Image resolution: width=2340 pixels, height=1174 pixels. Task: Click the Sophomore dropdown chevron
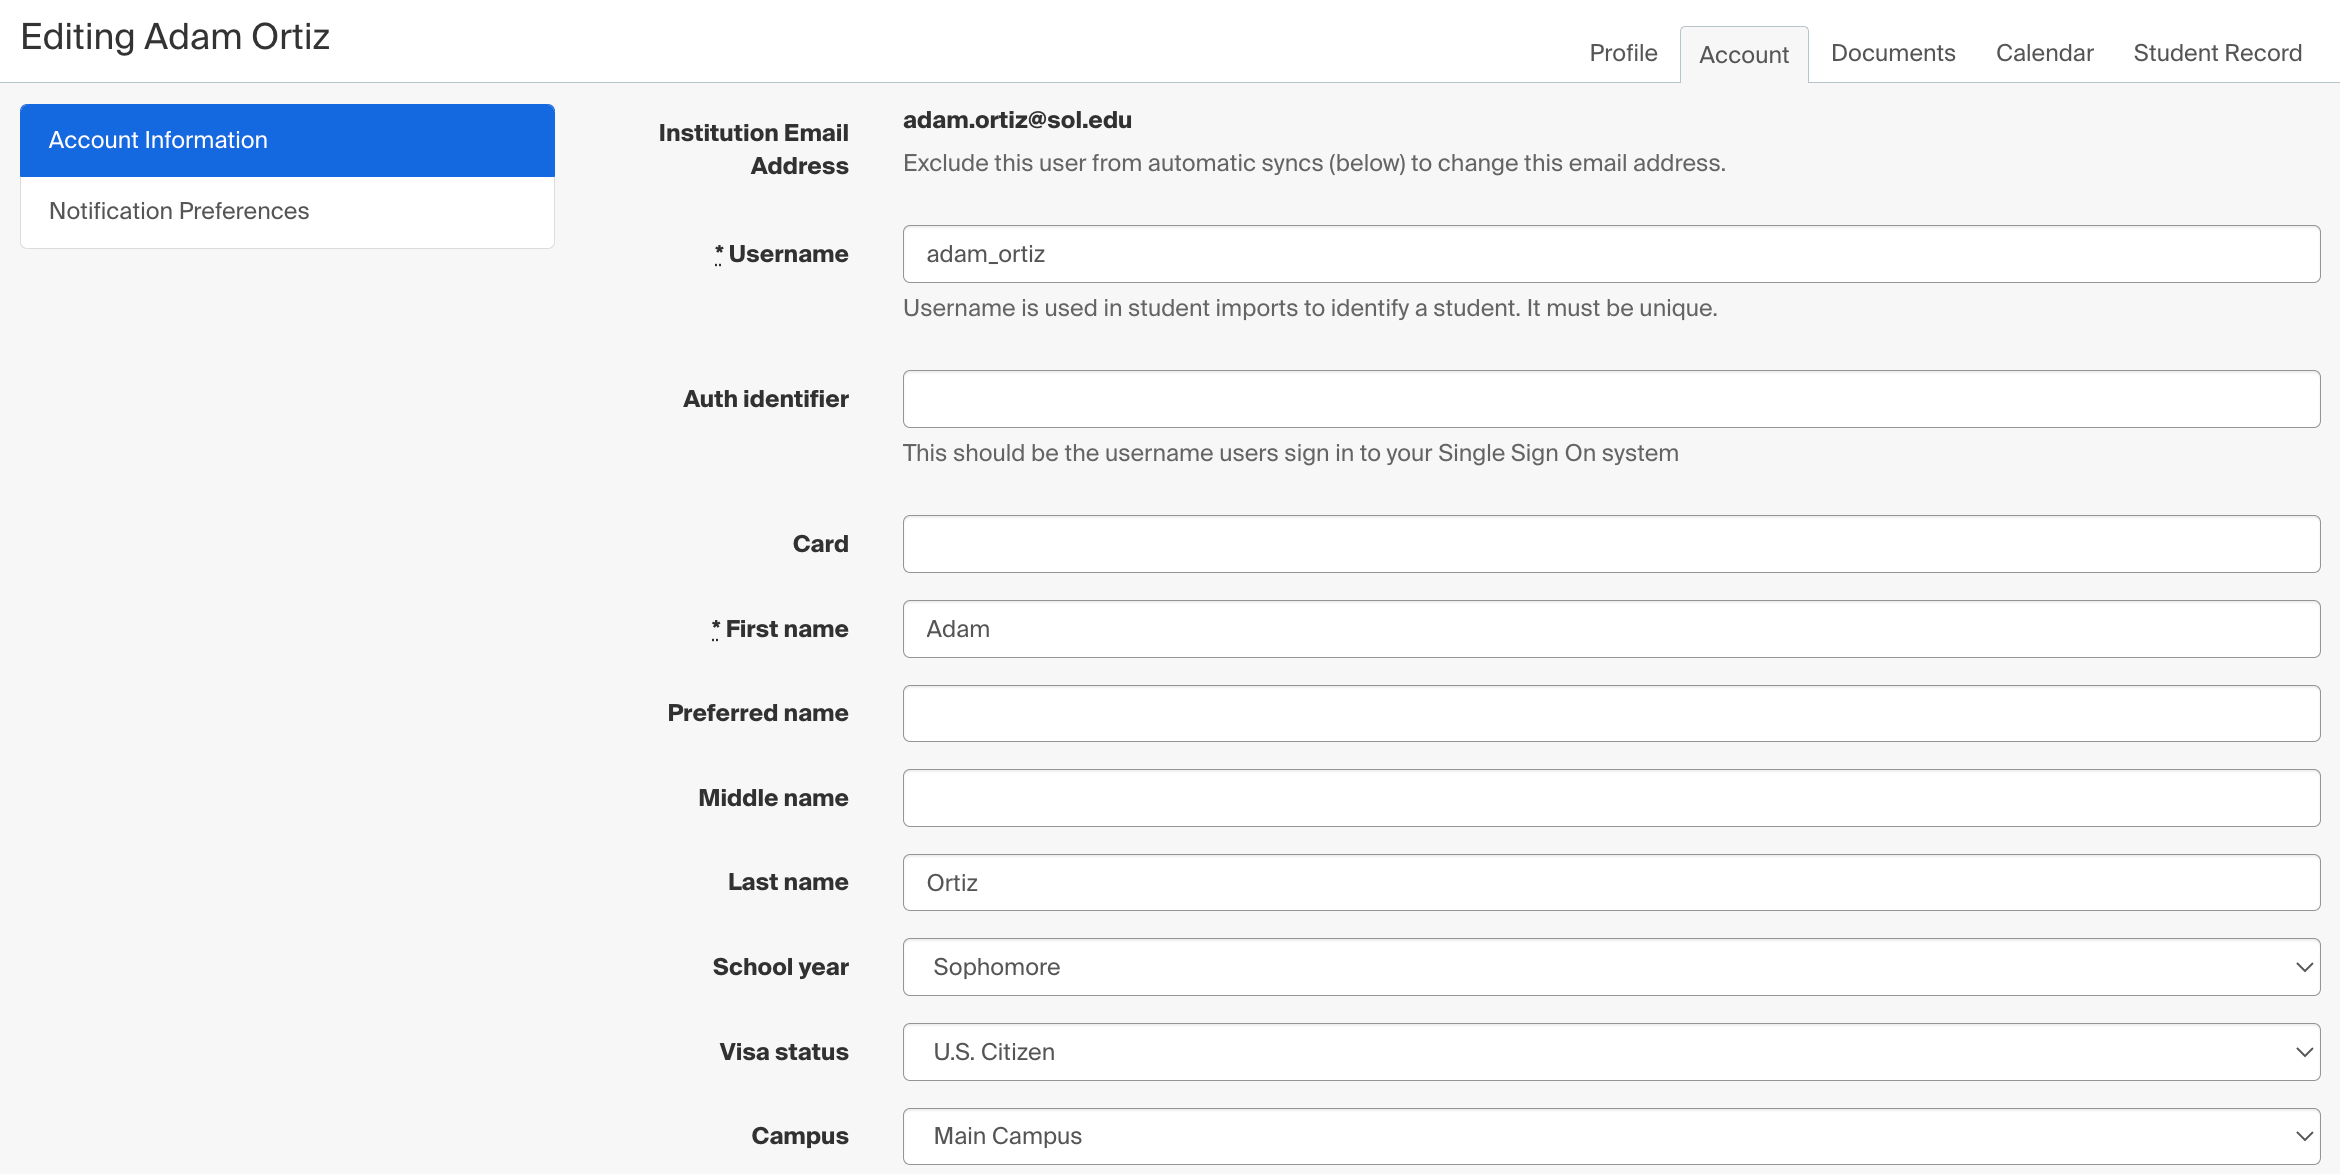tap(2303, 966)
